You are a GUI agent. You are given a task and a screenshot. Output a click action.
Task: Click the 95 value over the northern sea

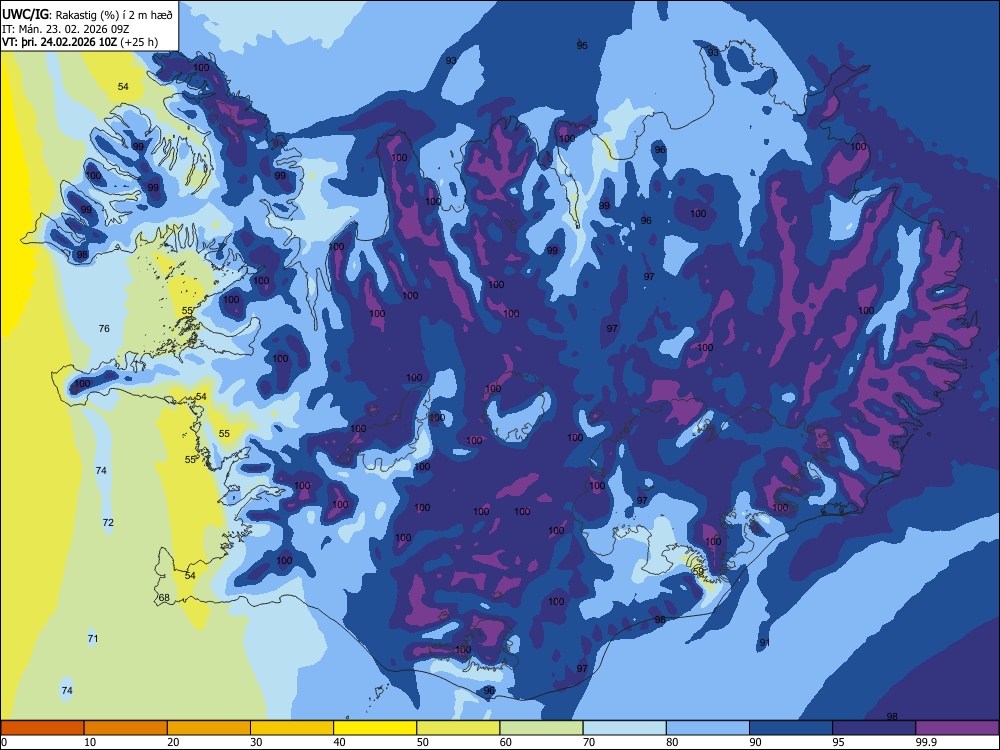(582, 45)
